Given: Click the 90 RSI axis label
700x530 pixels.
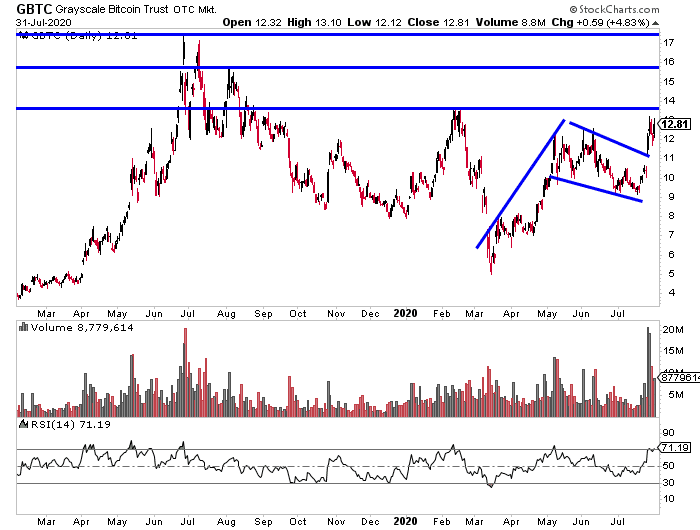Looking at the screenshot, I should tap(668, 433).
